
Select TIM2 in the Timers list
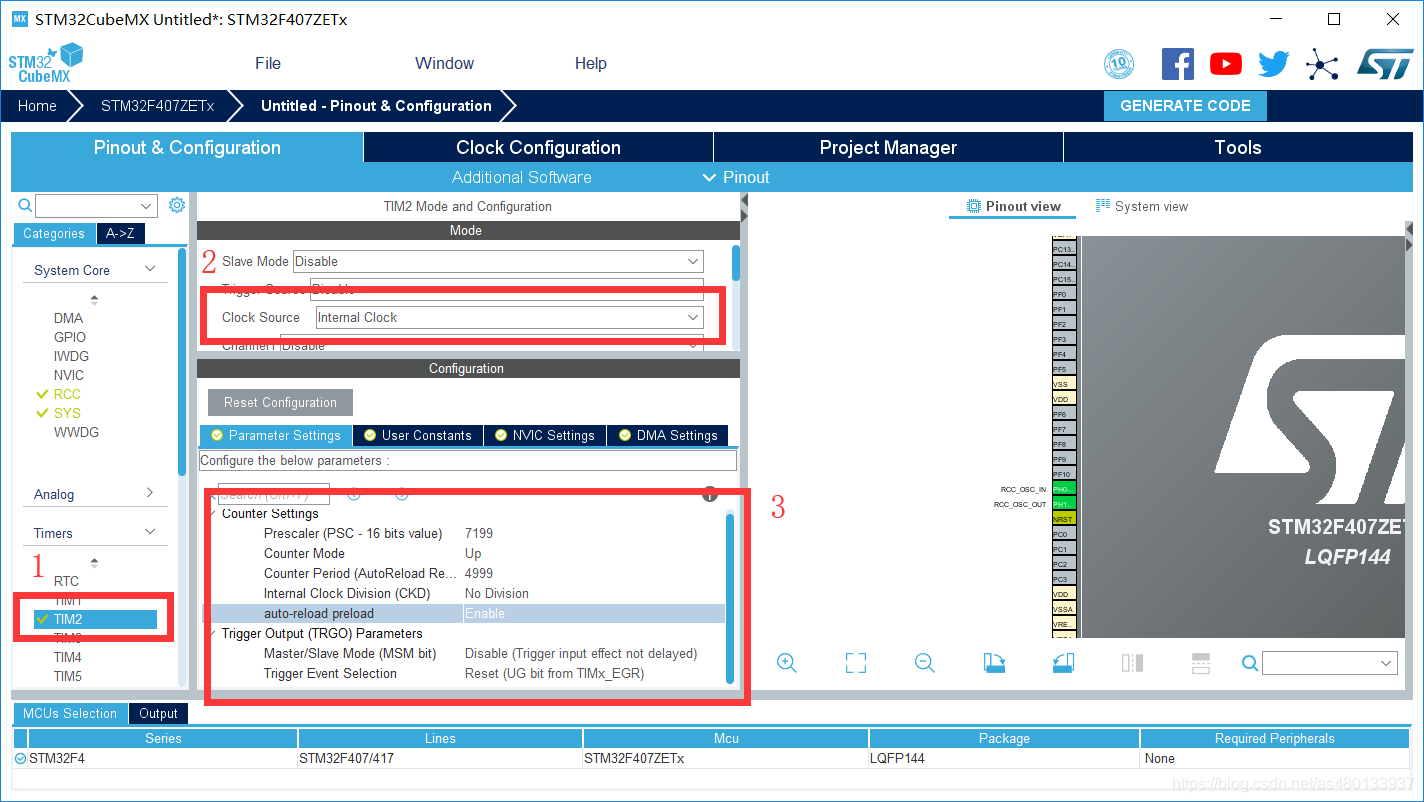click(x=95, y=619)
